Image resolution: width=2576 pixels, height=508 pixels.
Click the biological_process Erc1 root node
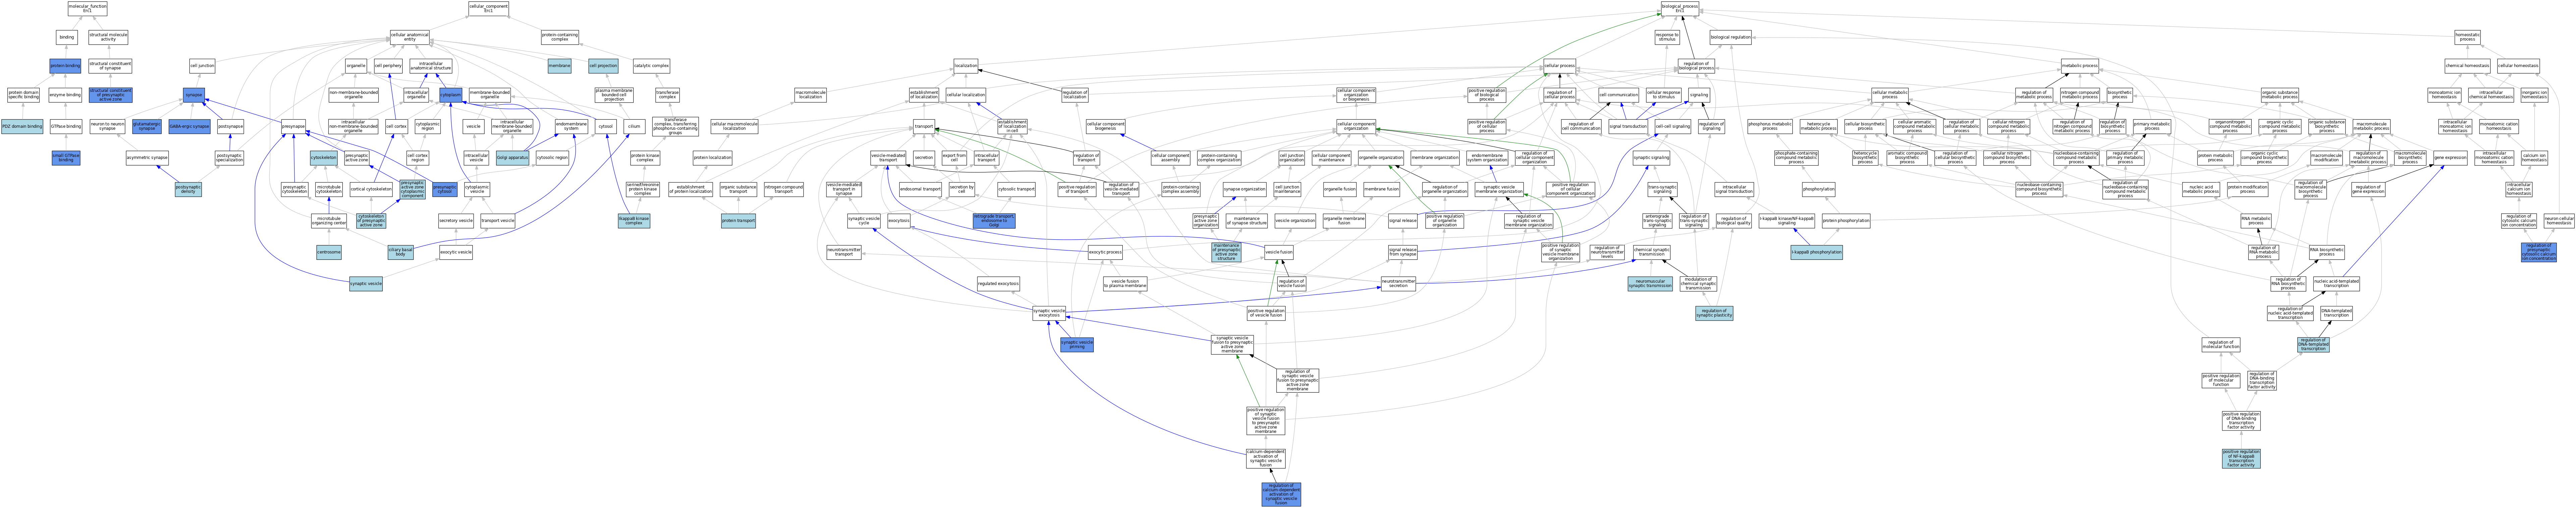pyautogui.click(x=1680, y=9)
